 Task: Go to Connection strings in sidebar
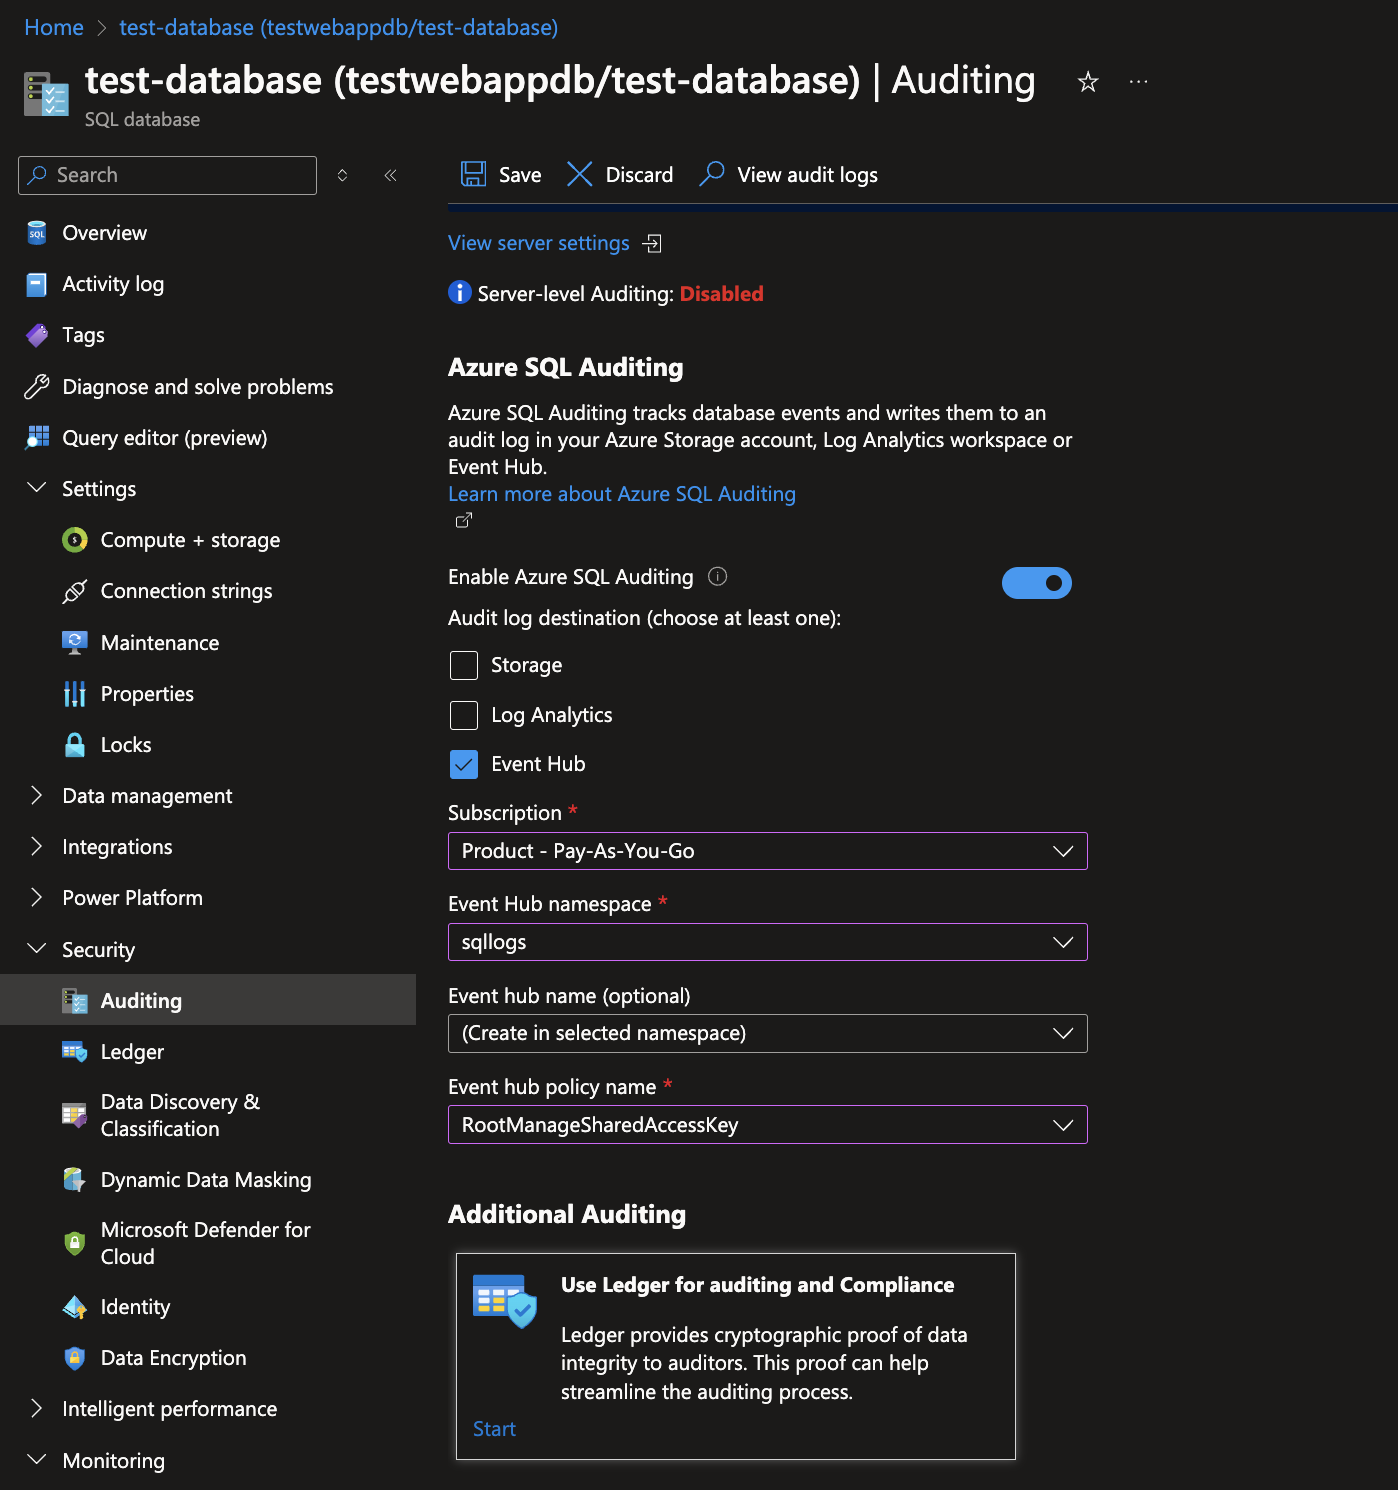click(186, 591)
